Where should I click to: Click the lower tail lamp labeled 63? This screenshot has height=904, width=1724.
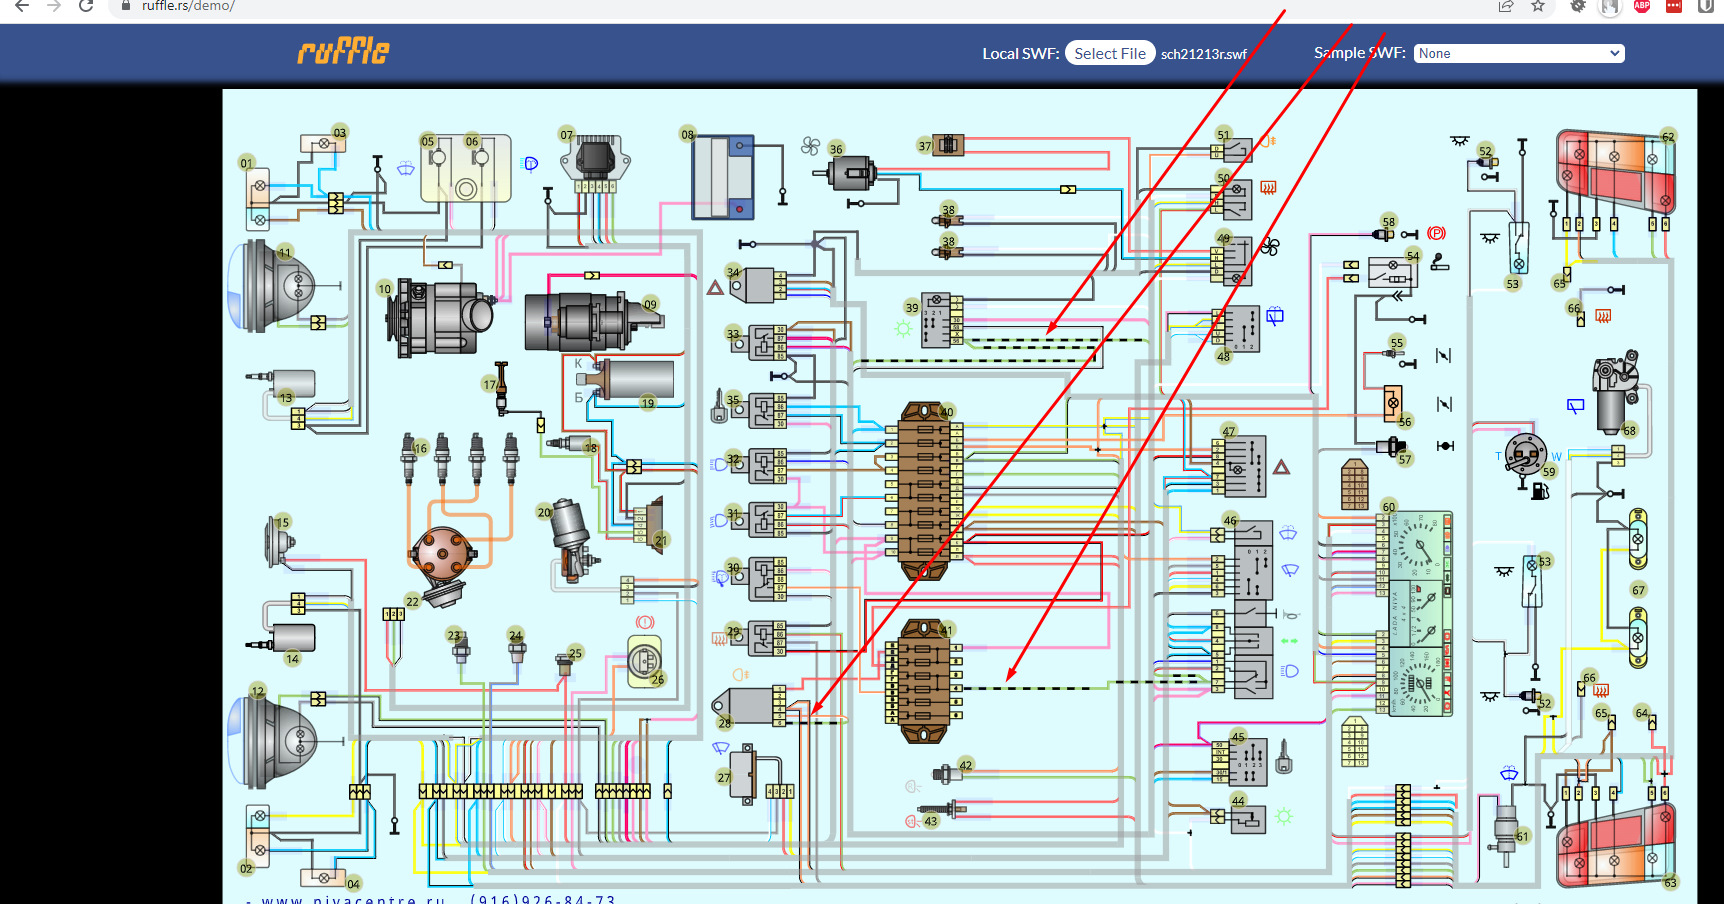1616,847
